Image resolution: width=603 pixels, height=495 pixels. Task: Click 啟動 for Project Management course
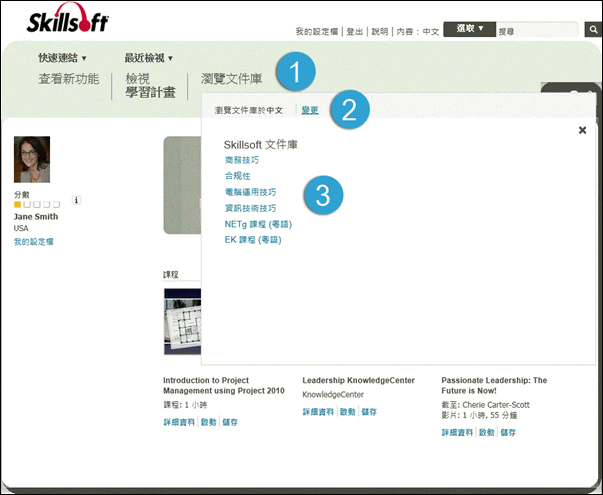[x=208, y=422]
